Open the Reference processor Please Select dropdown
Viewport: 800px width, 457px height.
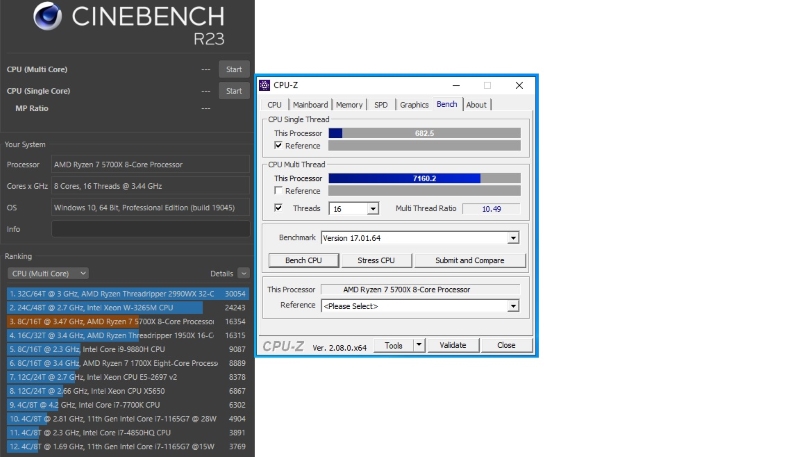513,306
